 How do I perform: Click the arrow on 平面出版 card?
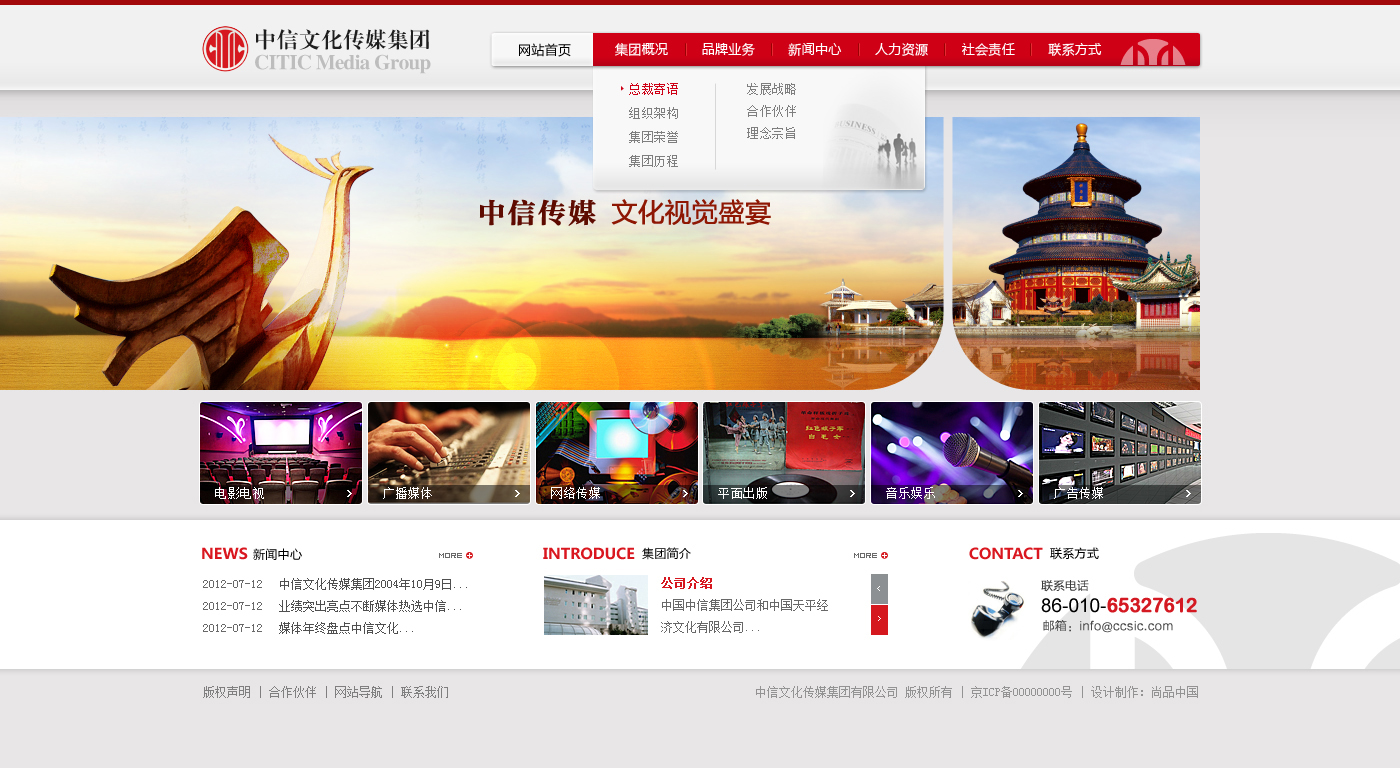[852, 493]
